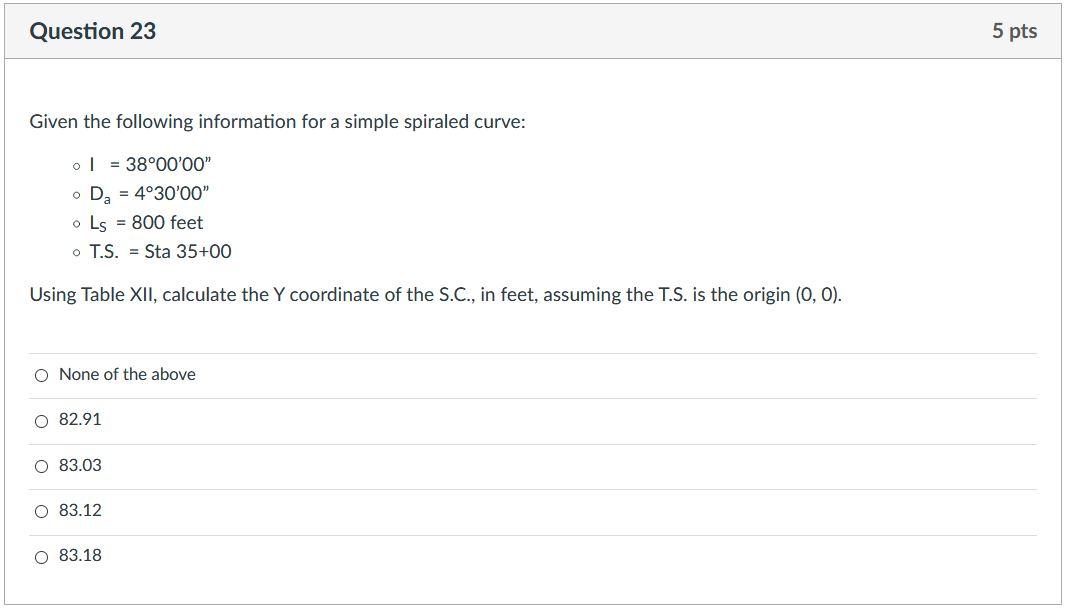
Task: Select the 83.18 radio circle
Action: click(x=41, y=558)
